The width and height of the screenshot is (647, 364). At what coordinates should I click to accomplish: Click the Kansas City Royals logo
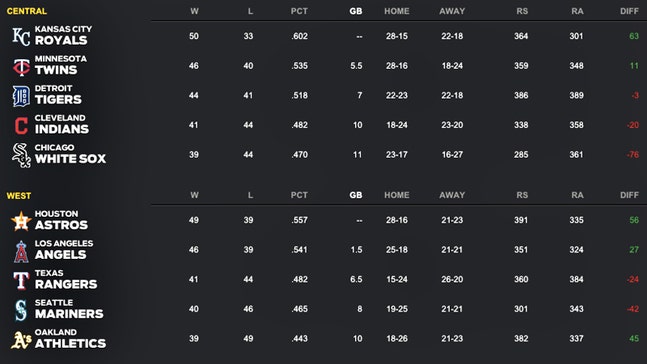[21, 36]
